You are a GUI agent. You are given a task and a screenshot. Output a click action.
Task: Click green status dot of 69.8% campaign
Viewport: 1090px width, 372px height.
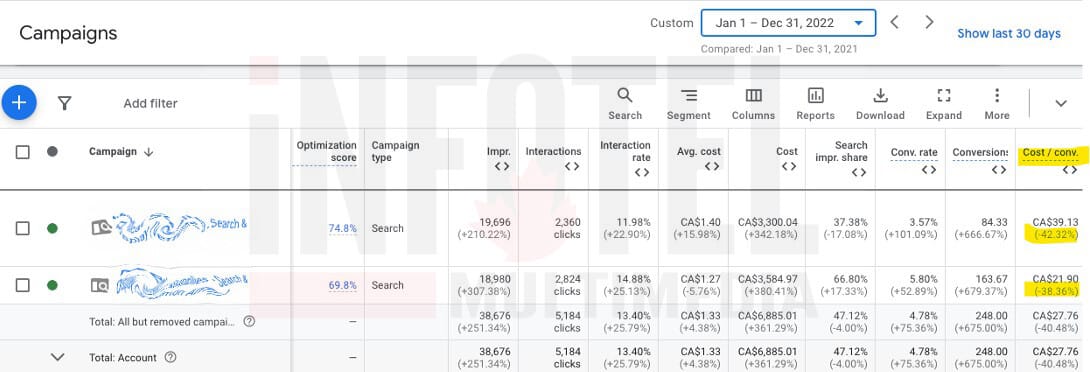[52, 285]
